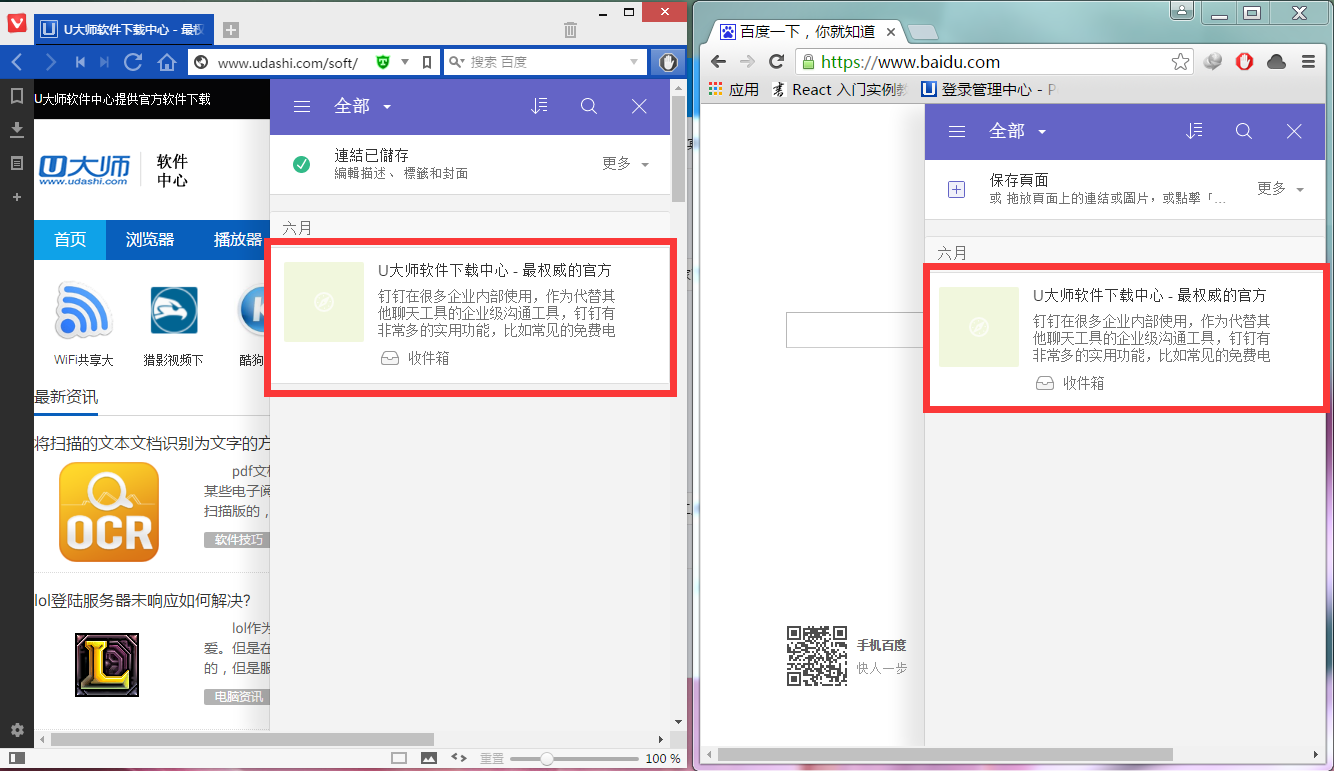1334x771 pixels.
Task: Click 猎影视频下 app icon
Action: [174, 310]
